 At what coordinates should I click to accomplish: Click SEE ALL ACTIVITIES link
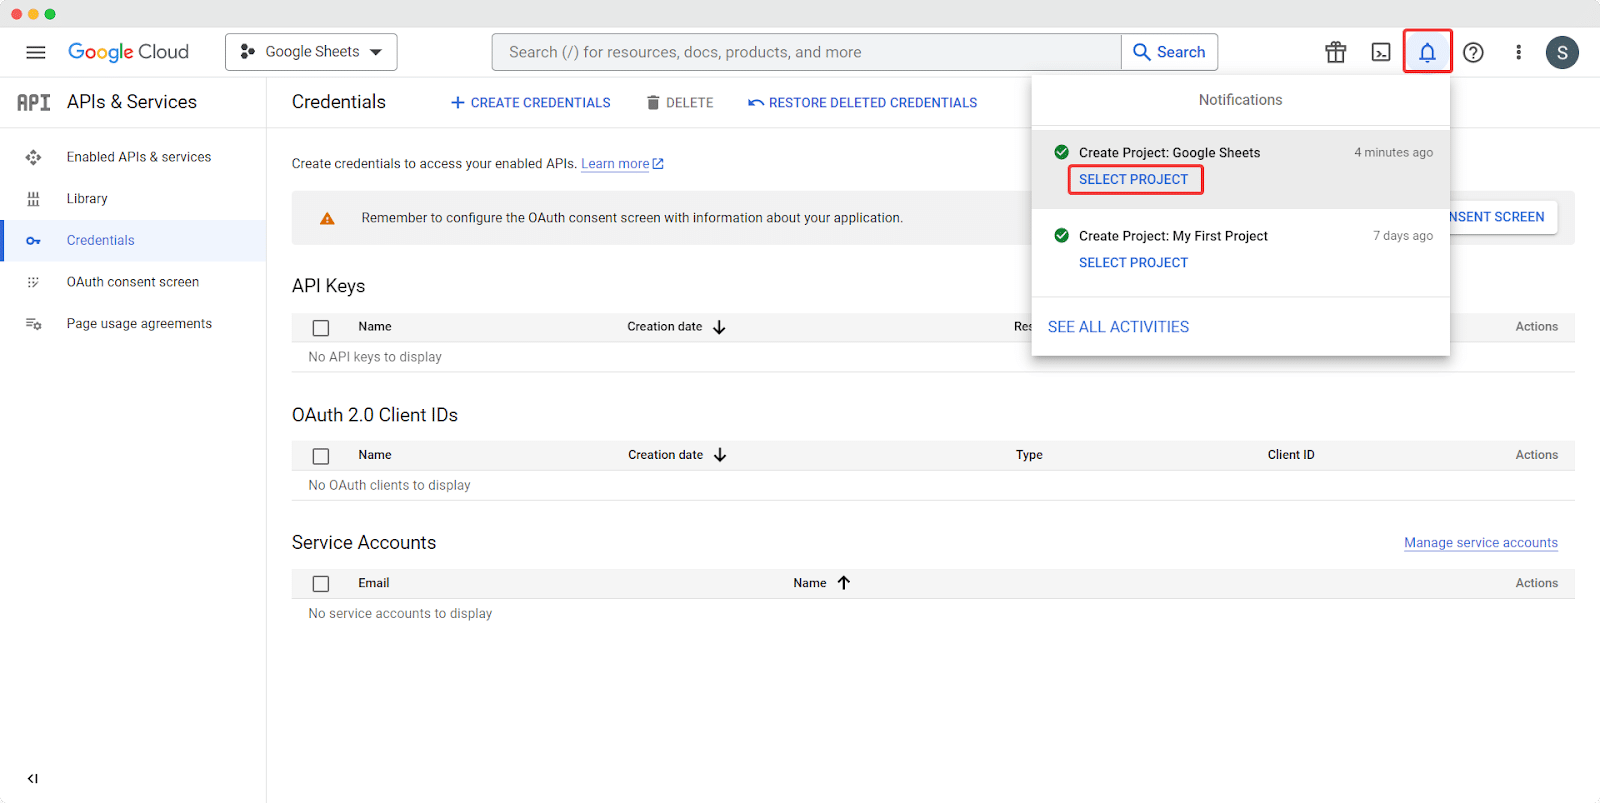[1118, 327]
